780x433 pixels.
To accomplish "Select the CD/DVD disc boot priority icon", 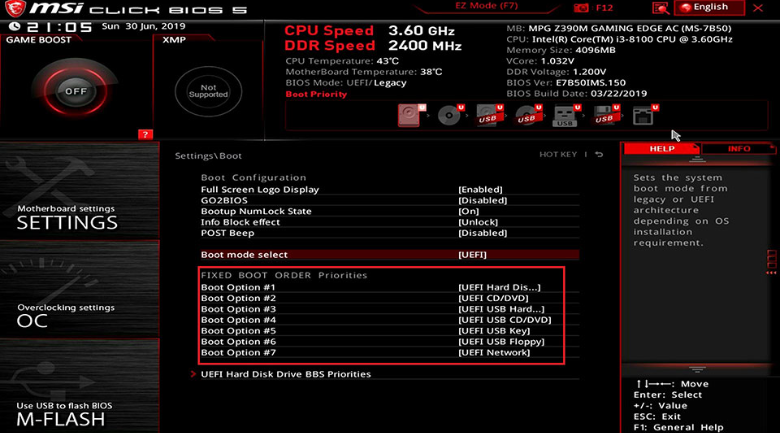I will (x=450, y=115).
